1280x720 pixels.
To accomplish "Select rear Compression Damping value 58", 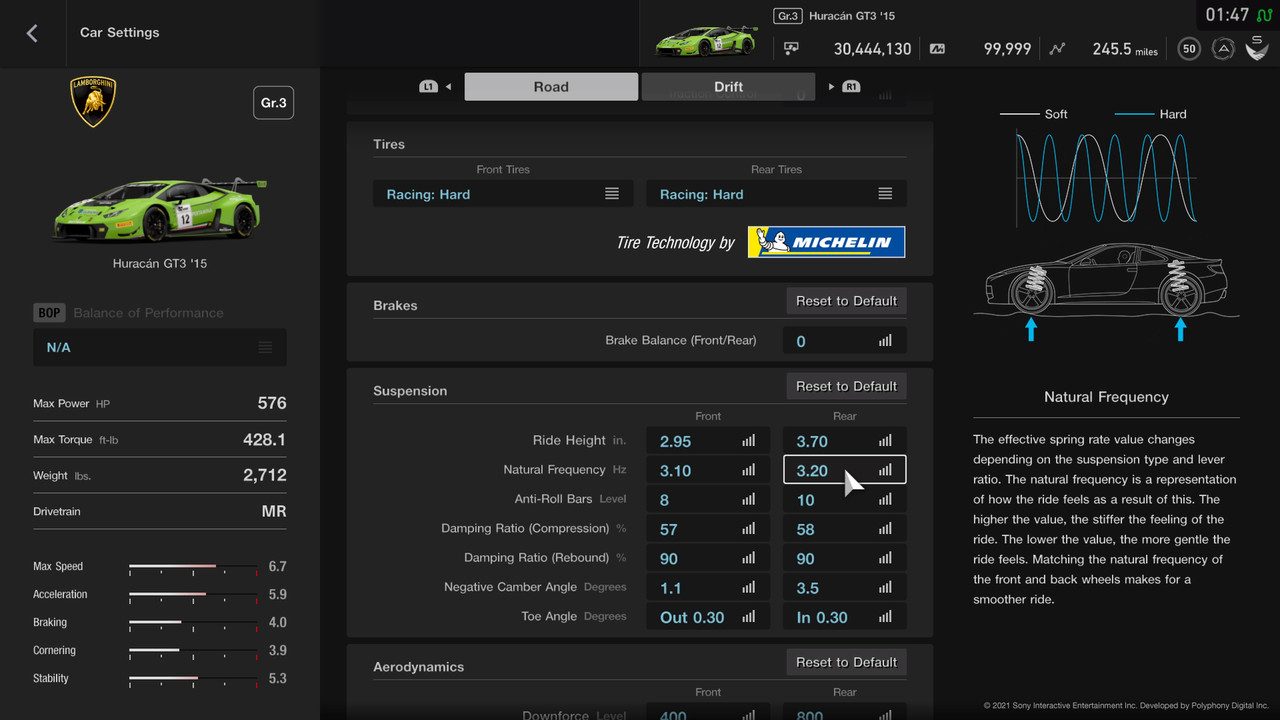I will tap(845, 529).
